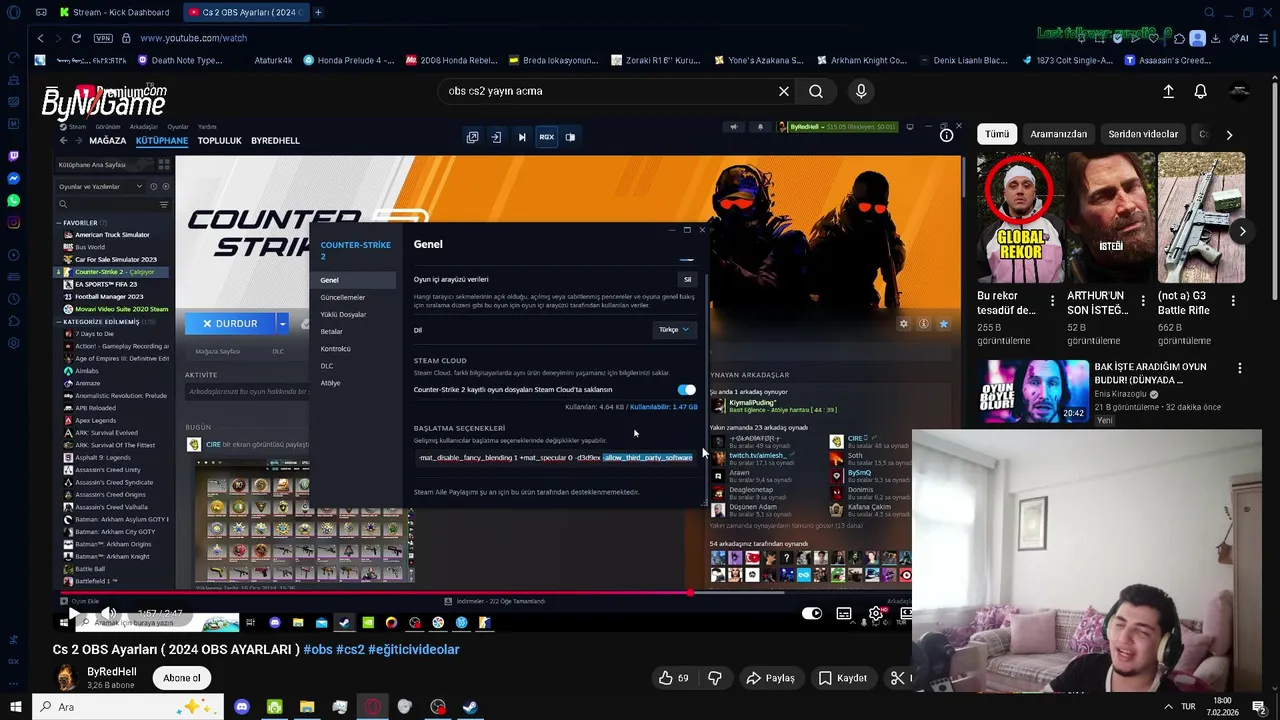Open the GLOBAL REKOR short thumbnail
Screen dimensions: 1280x720
click(1019, 217)
